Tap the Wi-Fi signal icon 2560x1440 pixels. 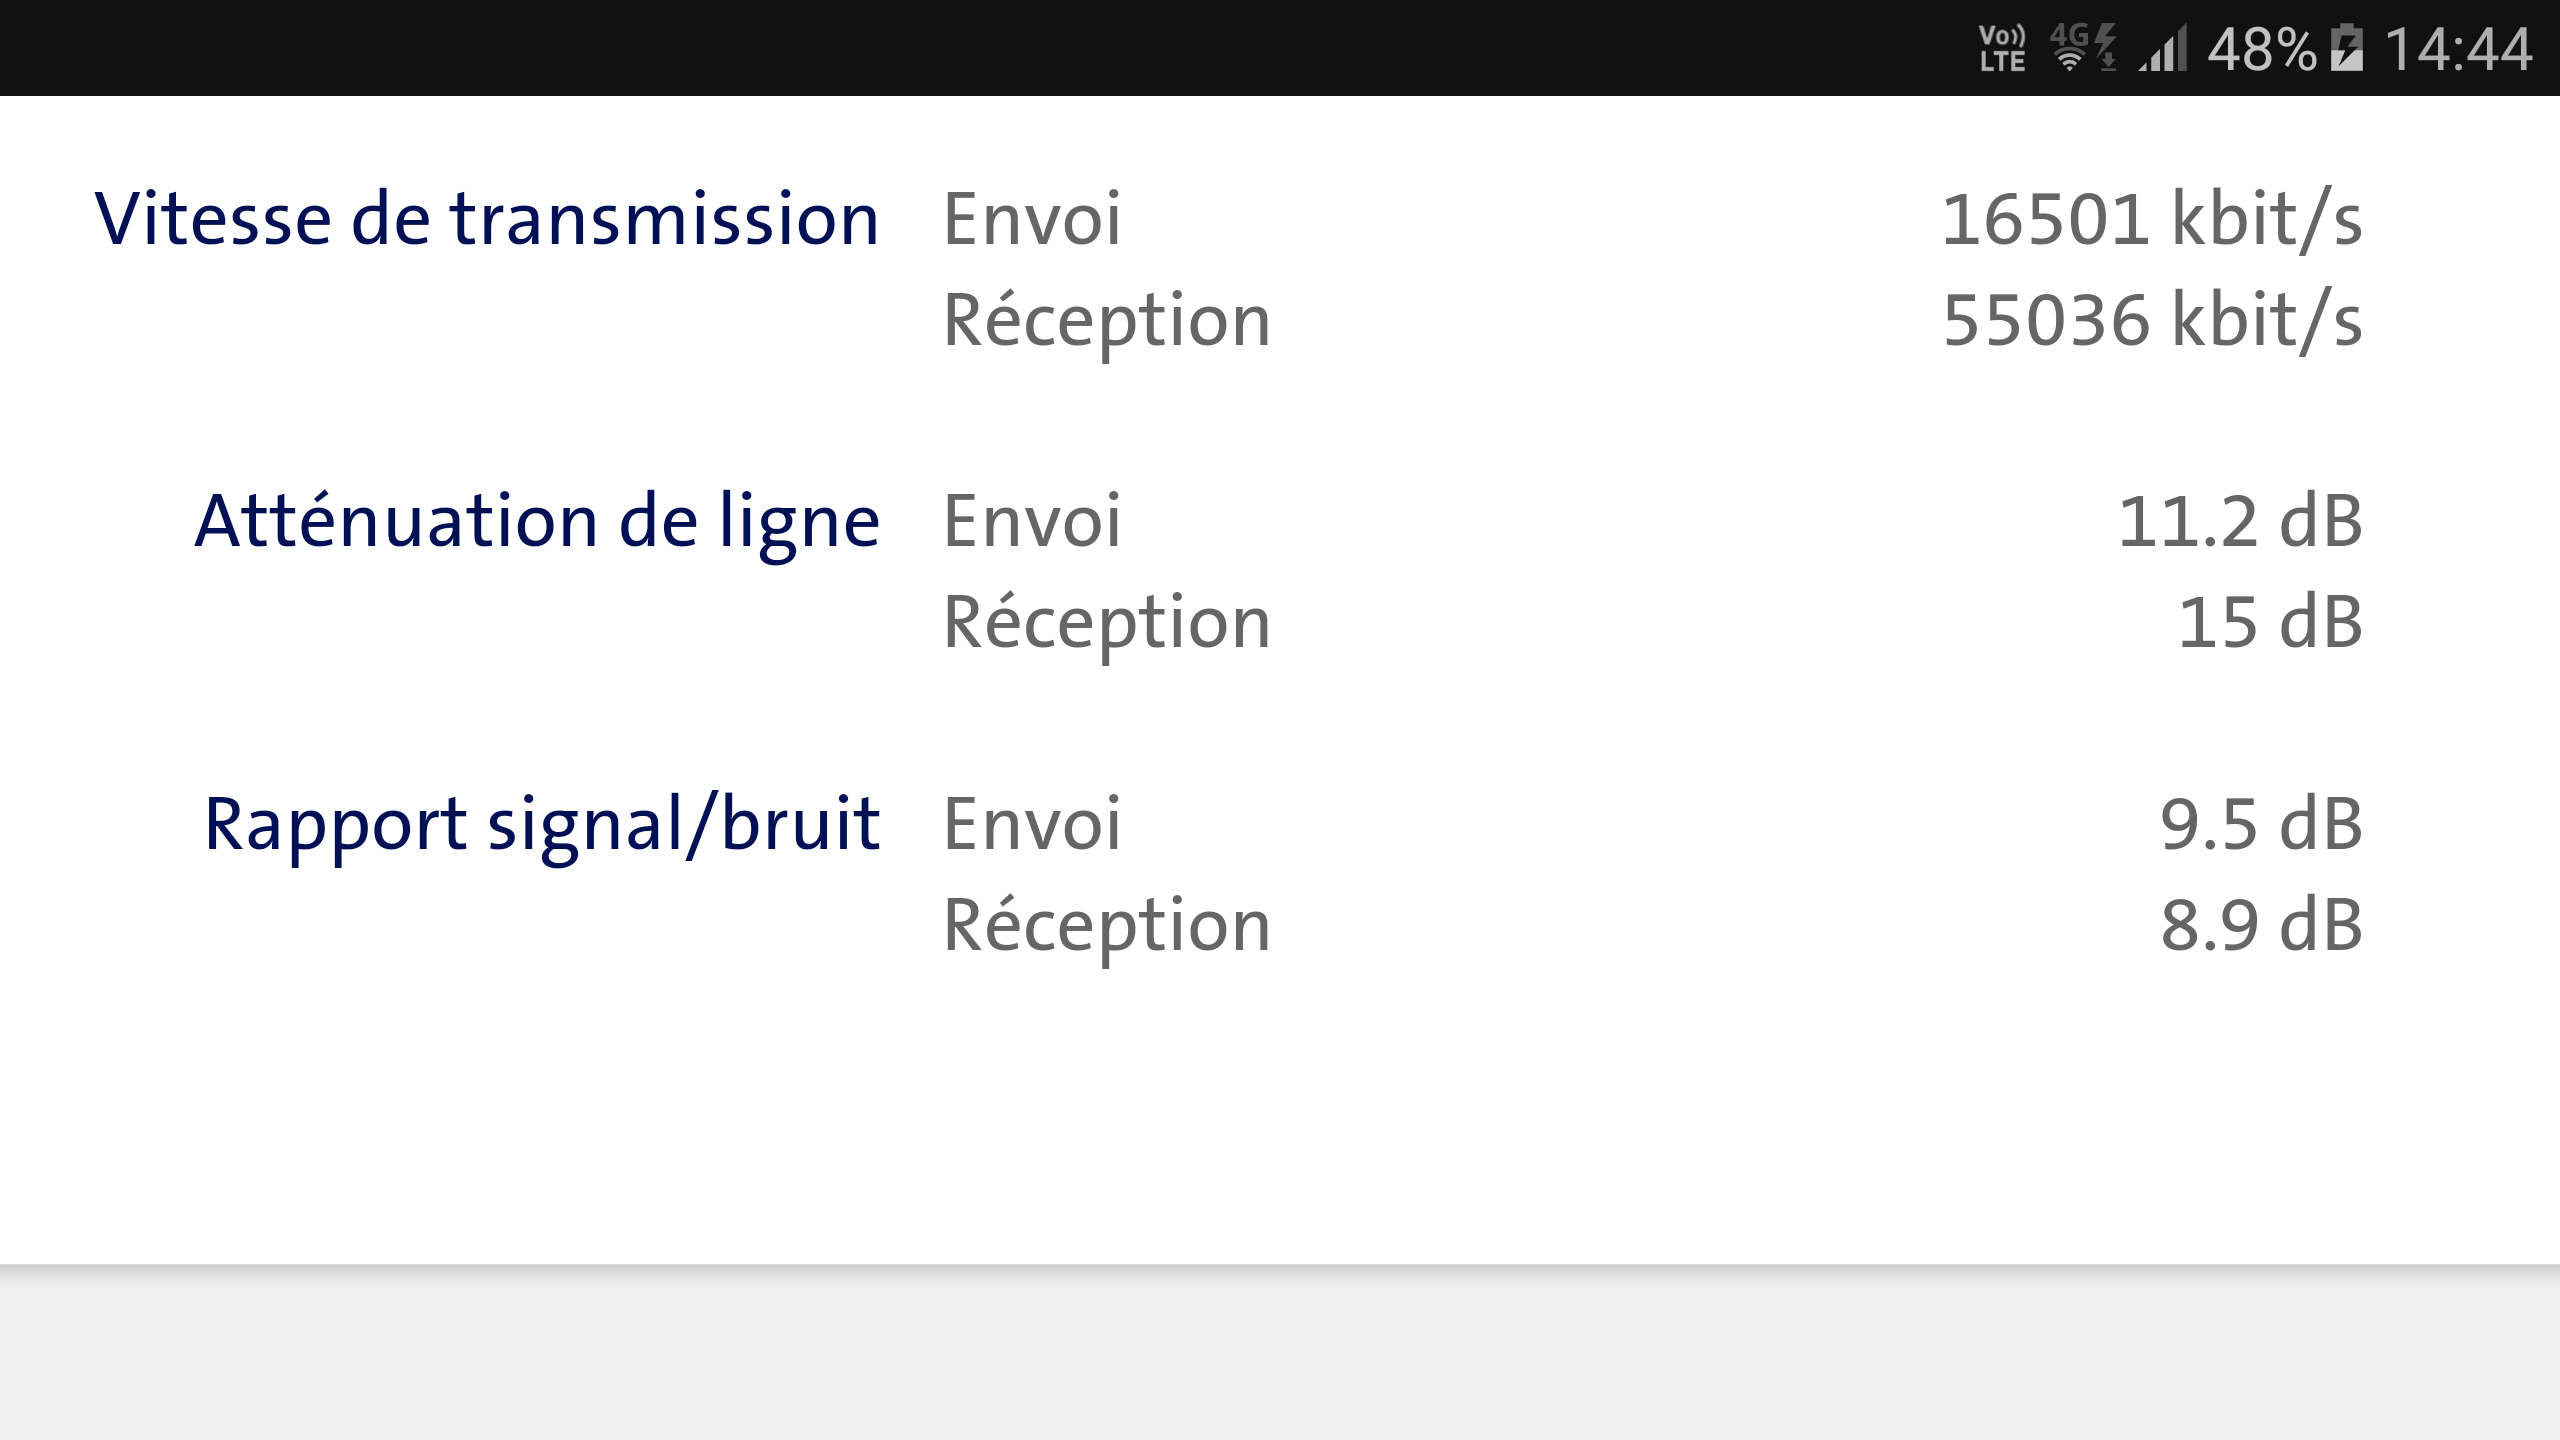click(x=2069, y=60)
